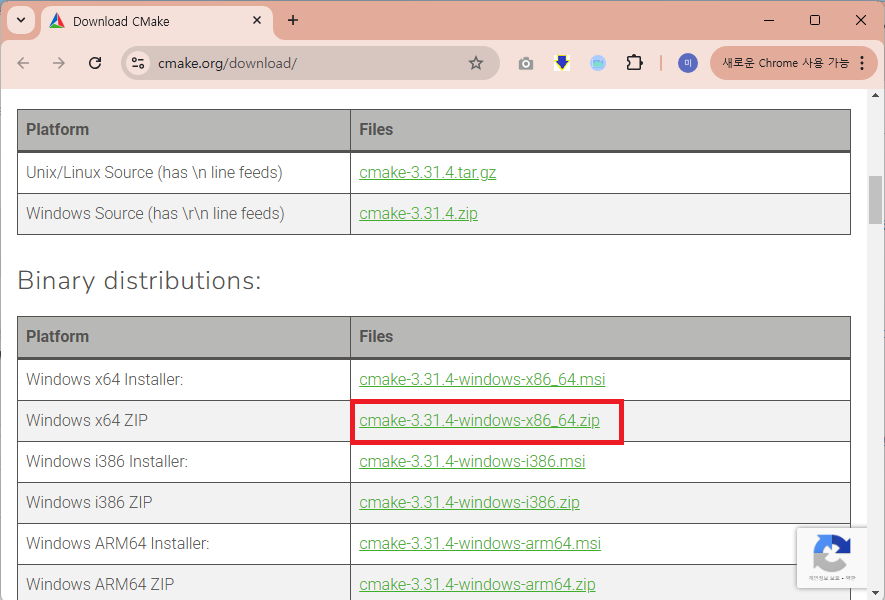Close the Download CMake tab
885x600 pixels.
pos(257,20)
